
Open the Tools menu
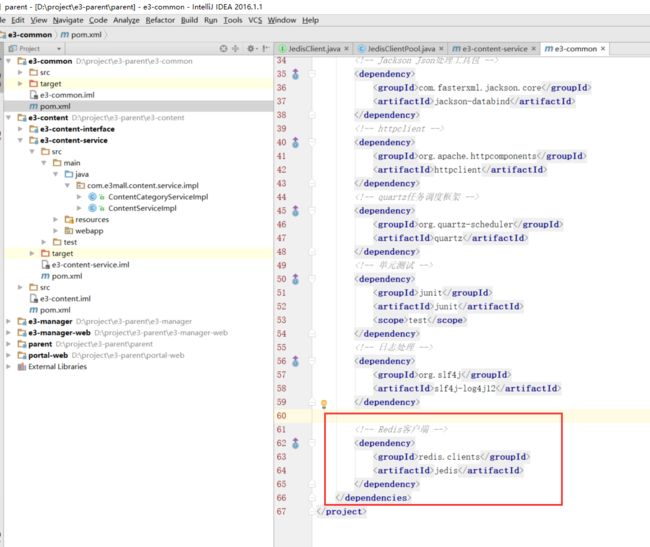click(x=233, y=20)
